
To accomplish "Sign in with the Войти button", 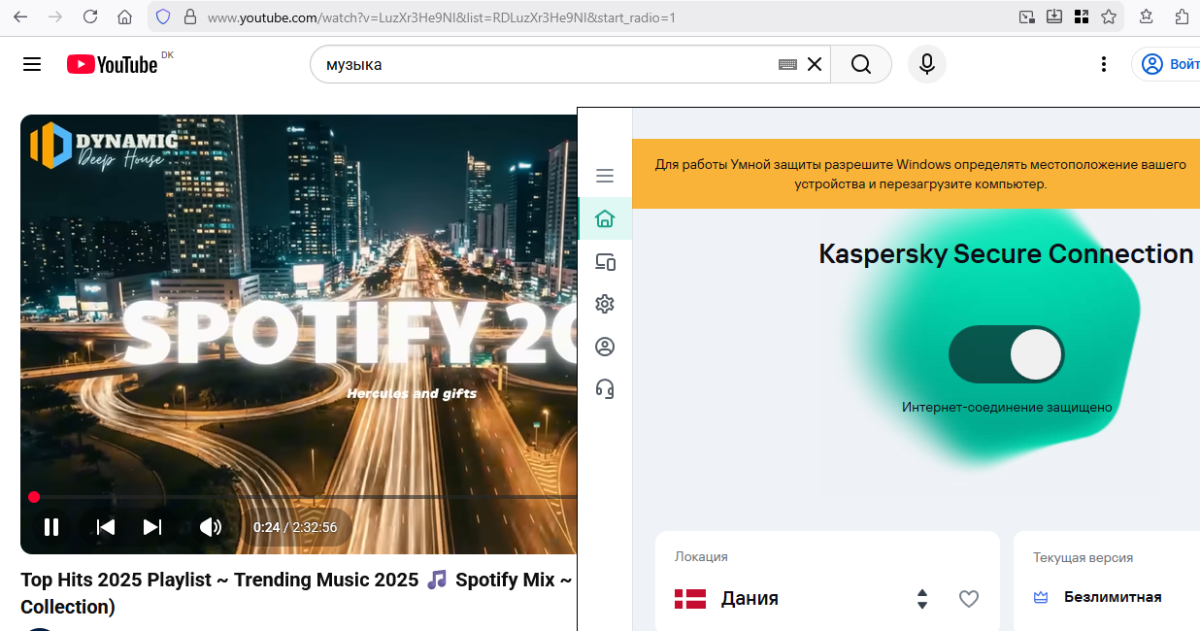I will coord(1167,64).
